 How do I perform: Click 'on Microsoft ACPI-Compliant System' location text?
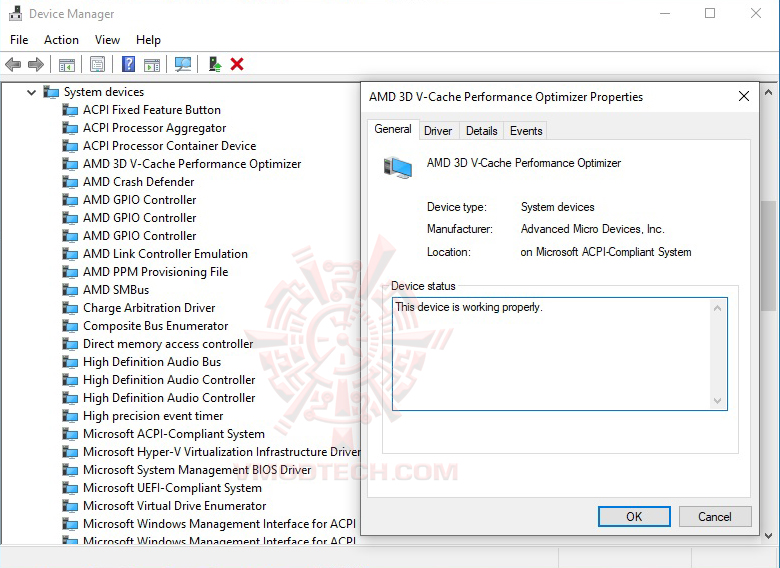pyautogui.click(x=606, y=252)
